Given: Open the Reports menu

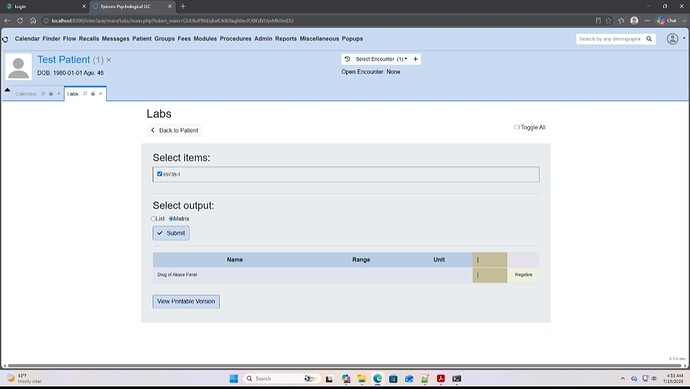Looking at the screenshot, I should coord(286,39).
